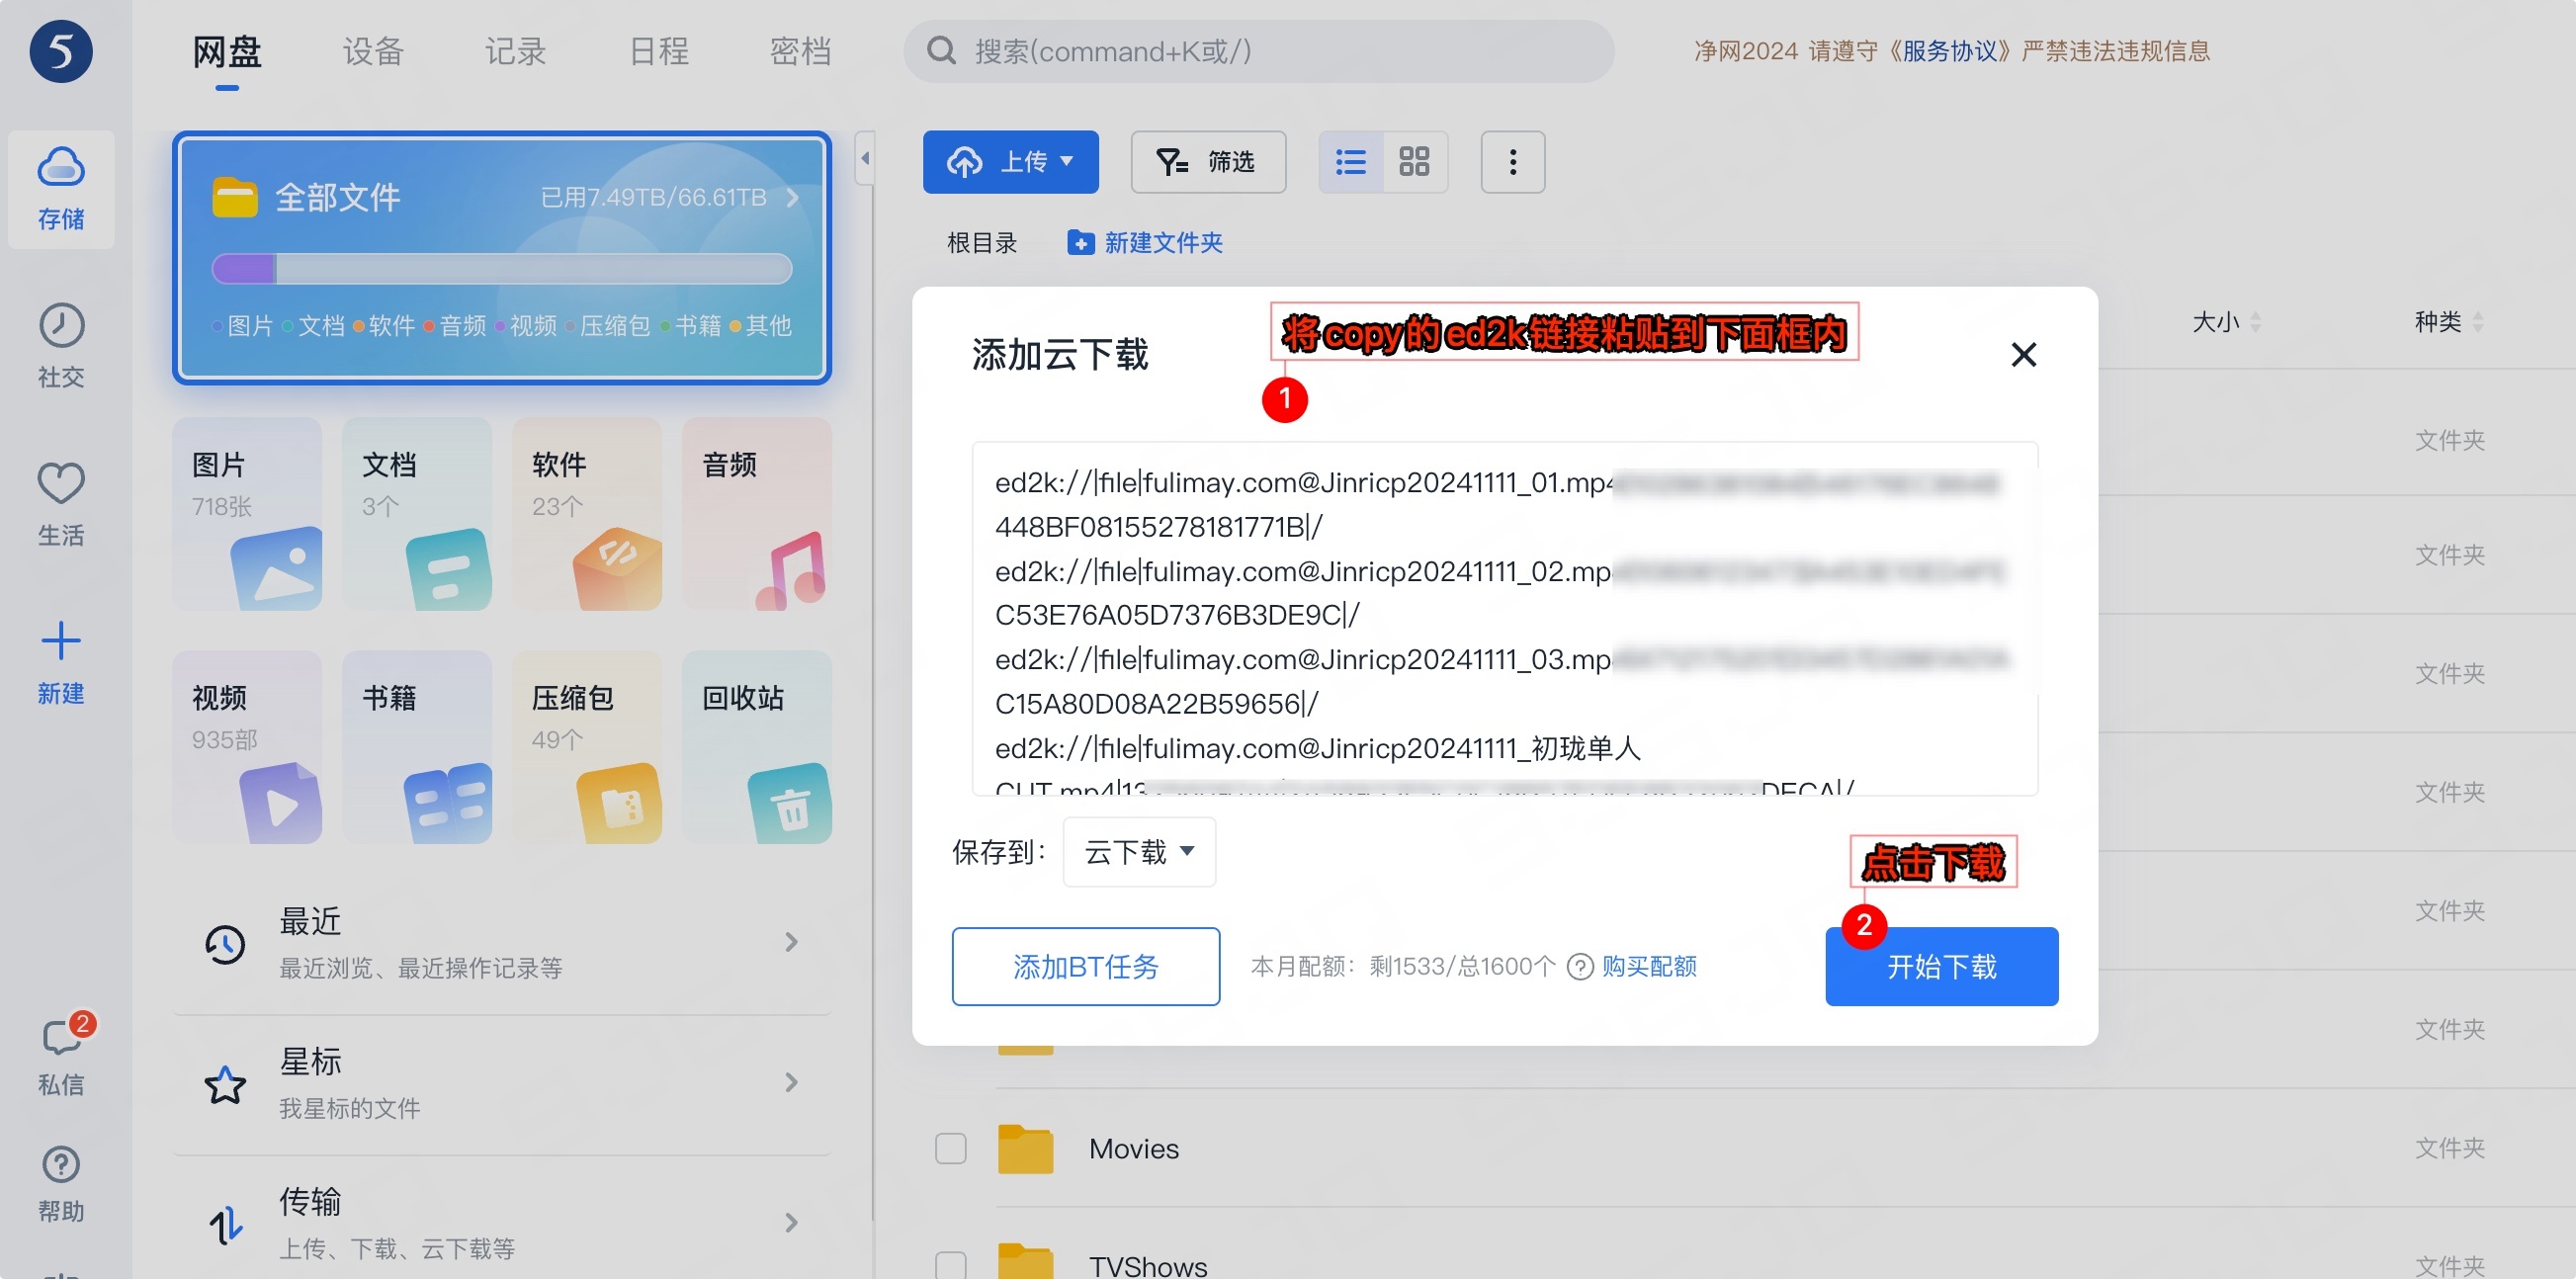The height and width of the screenshot is (1279, 2576).
Task: Open the 上传 upload dropdown
Action: point(1010,162)
